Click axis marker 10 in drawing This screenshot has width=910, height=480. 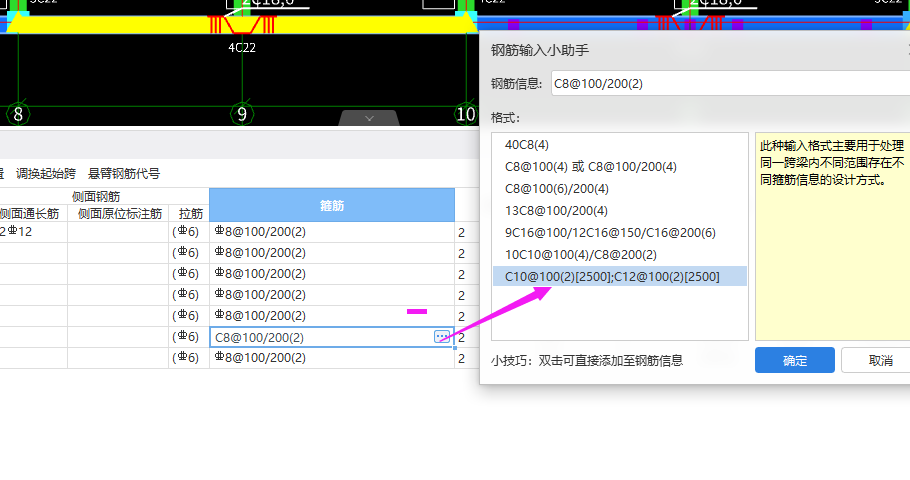tap(465, 114)
